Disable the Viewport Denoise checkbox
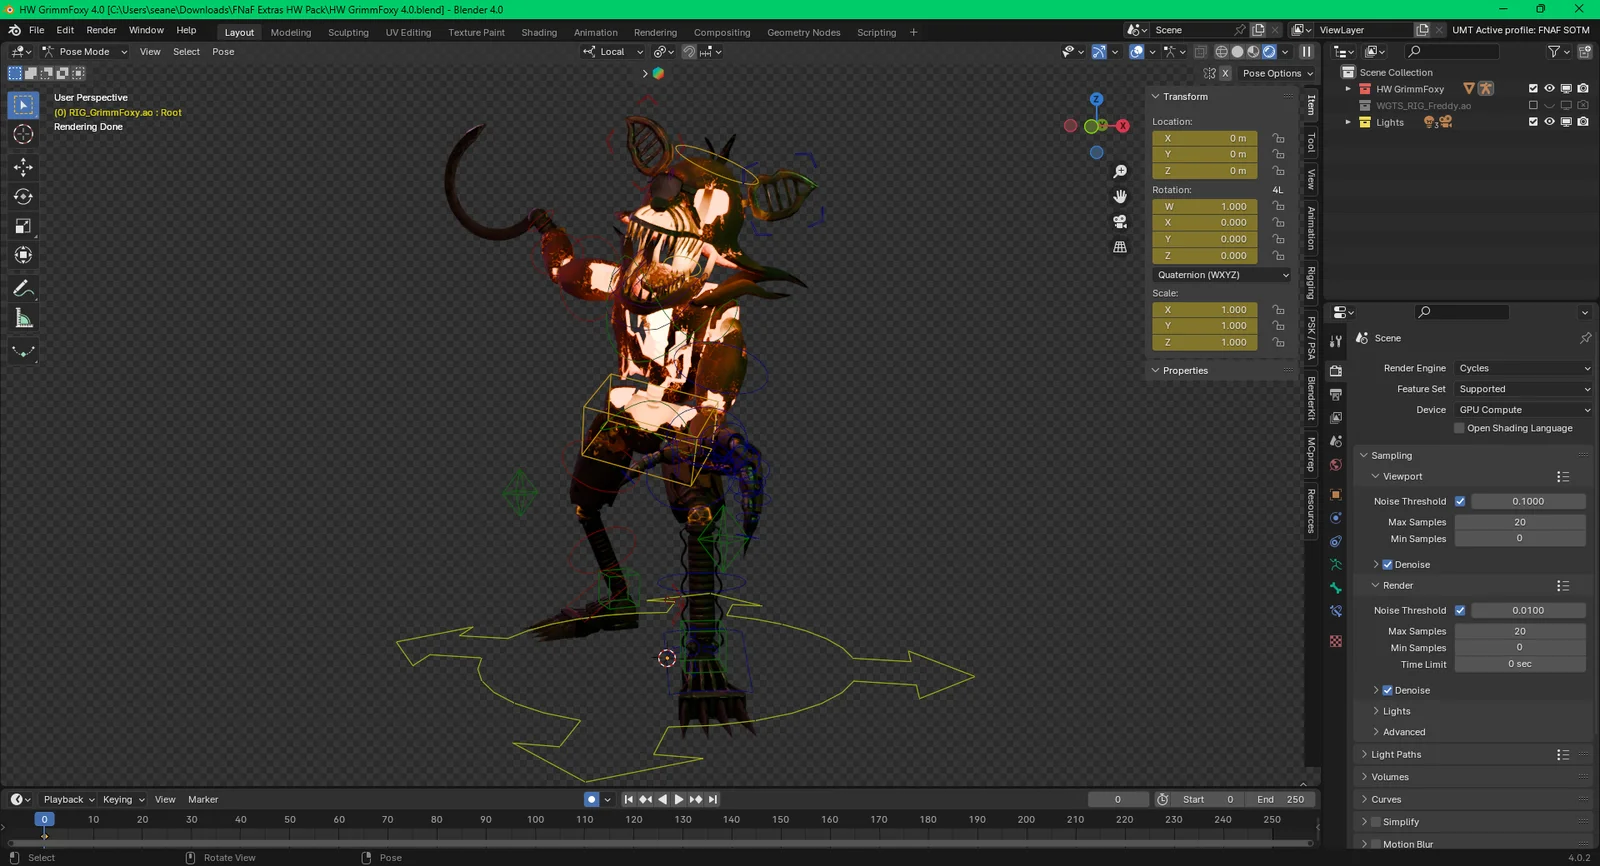This screenshot has height=866, width=1600. tap(1387, 565)
